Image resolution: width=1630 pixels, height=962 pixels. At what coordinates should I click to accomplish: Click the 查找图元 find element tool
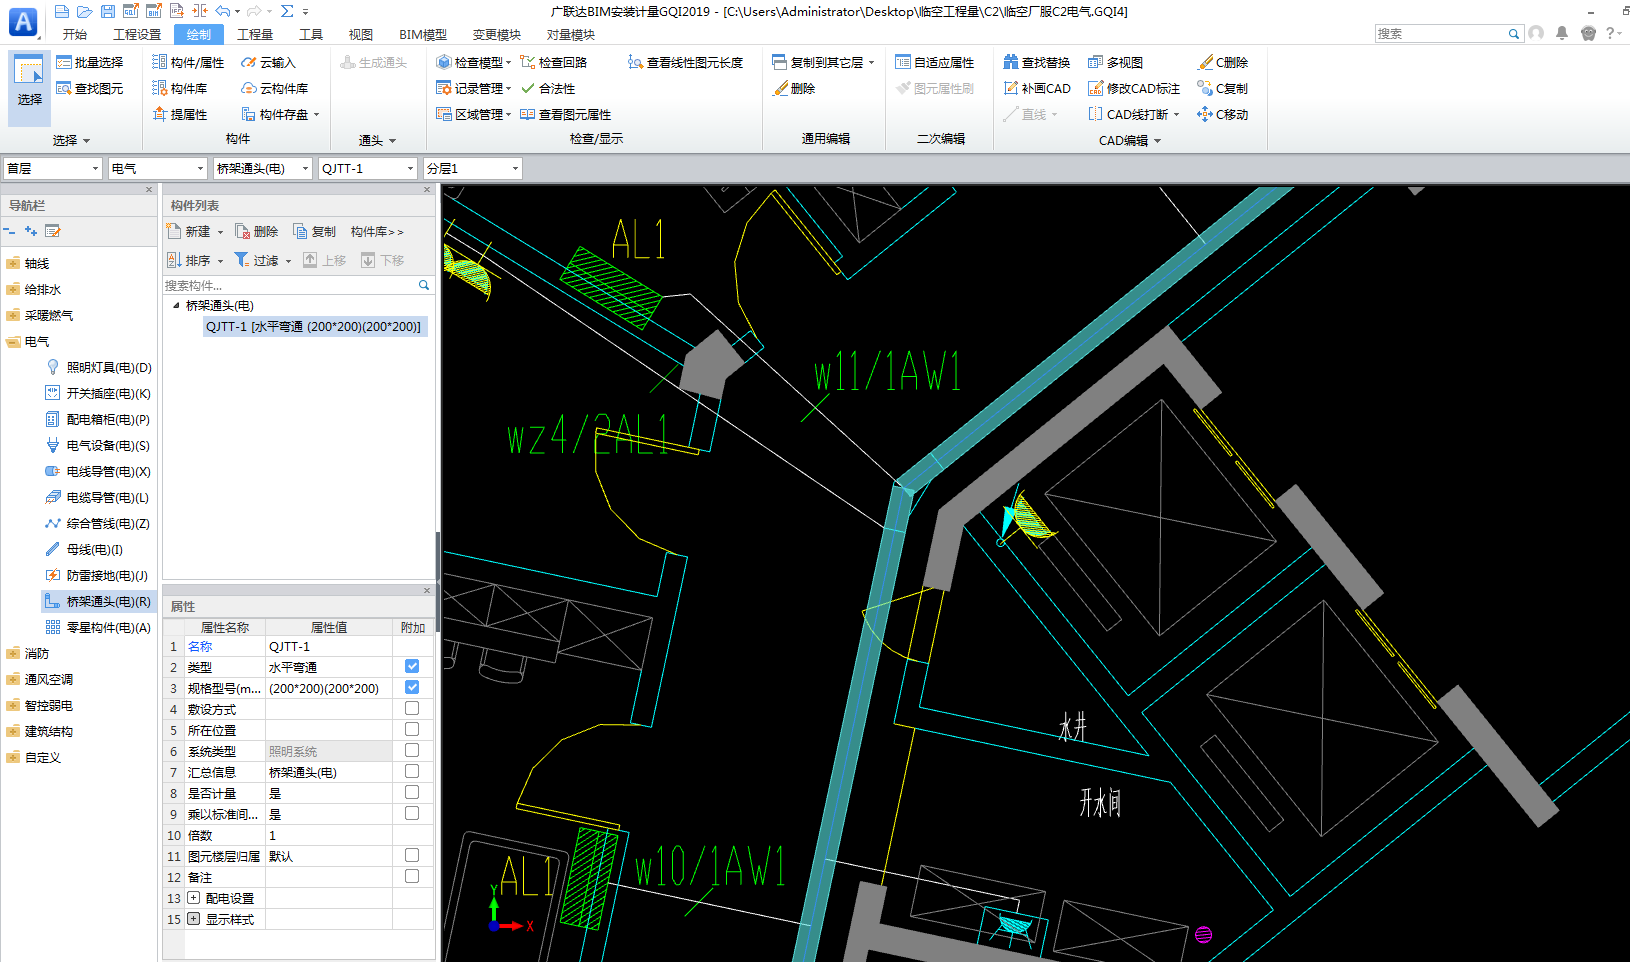(x=89, y=88)
